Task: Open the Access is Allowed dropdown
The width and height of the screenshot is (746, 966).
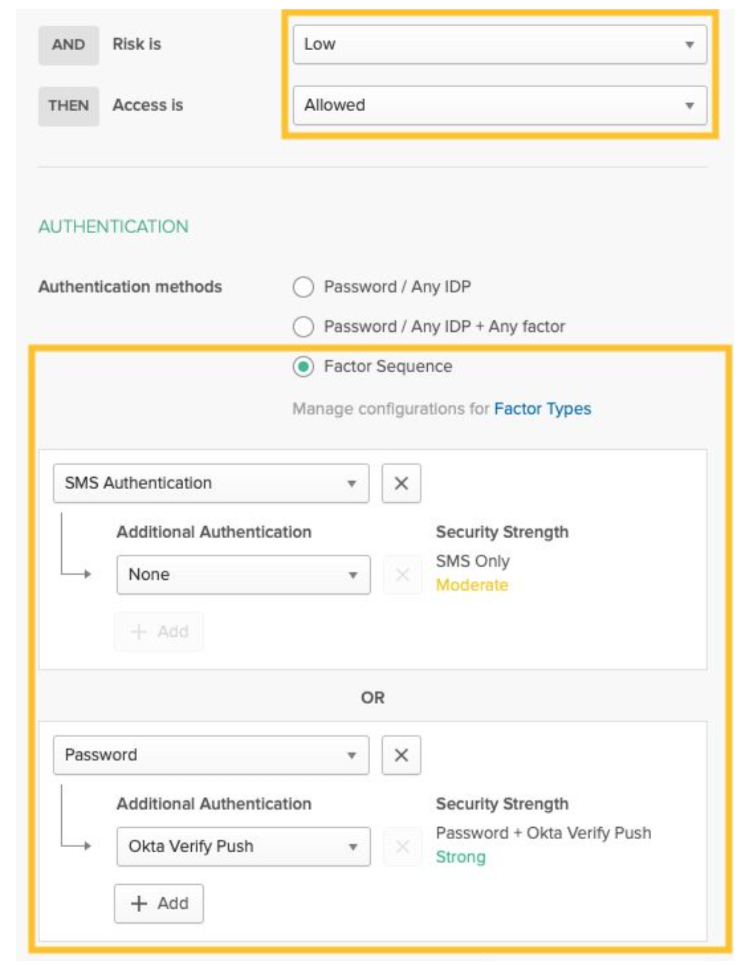Action: coord(499,105)
